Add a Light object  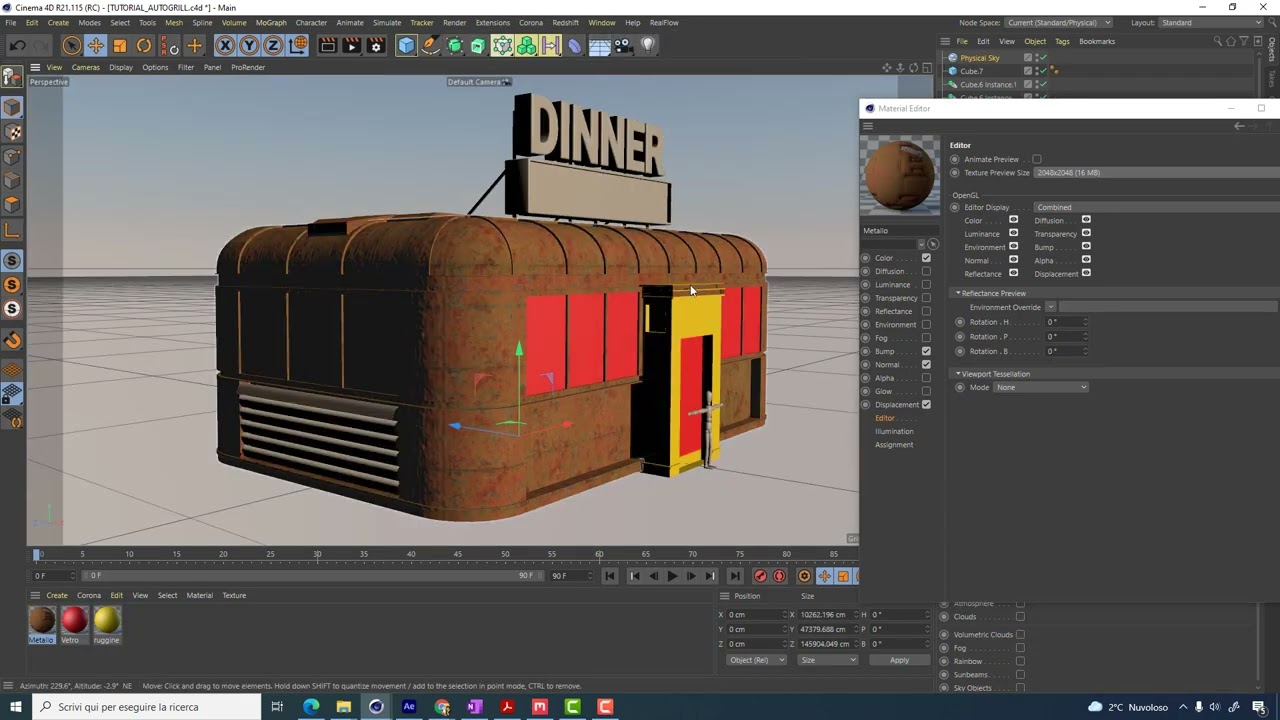[648, 45]
